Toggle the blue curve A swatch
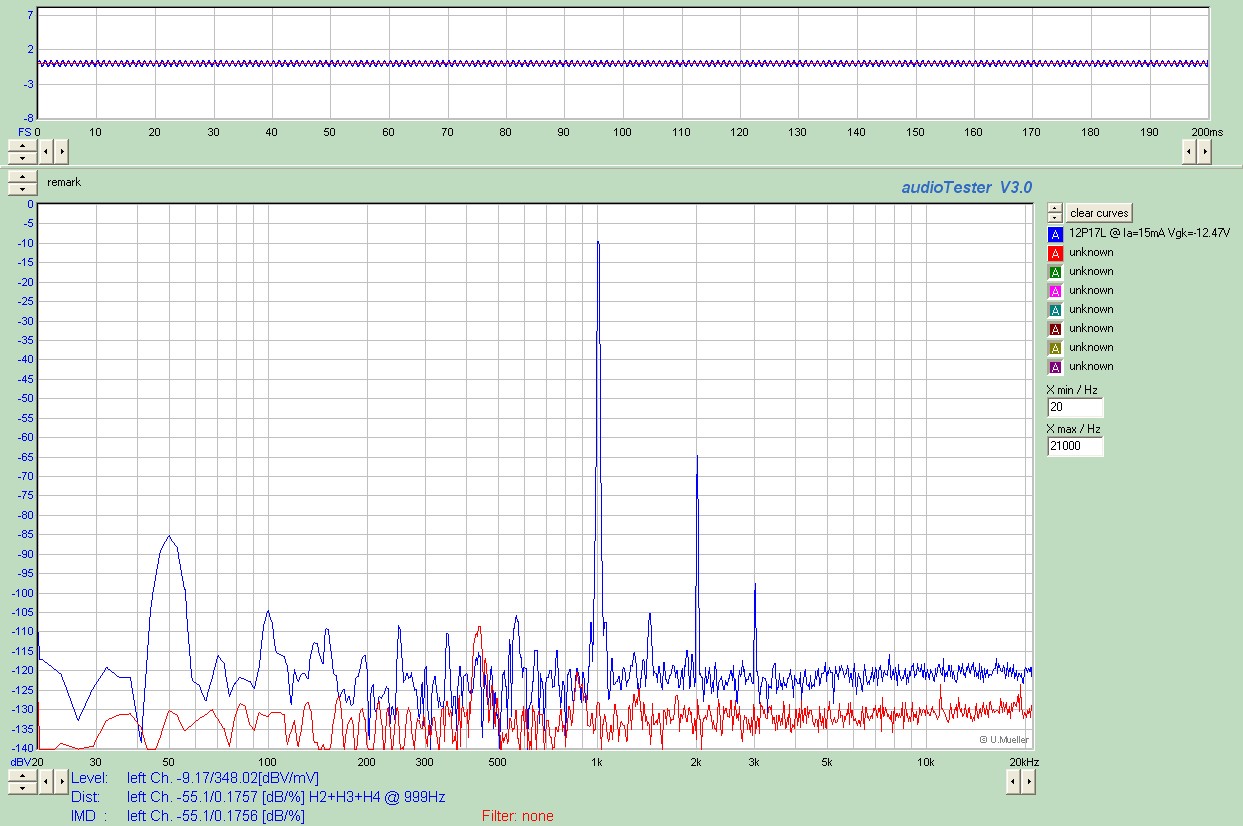1243x826 pixels. [x=1054, y=234]
